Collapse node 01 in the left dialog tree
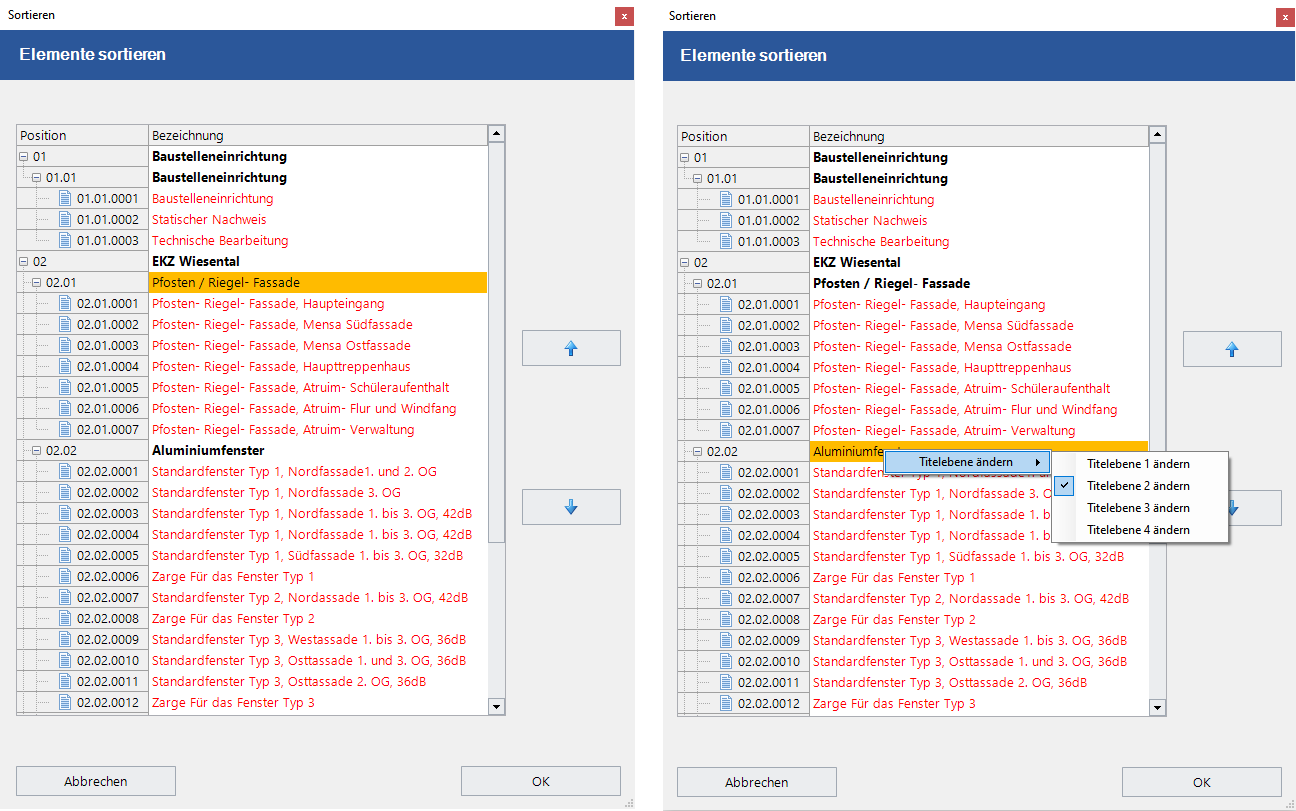The height and width of the screenshot is (811, 1296). point(24,157)
